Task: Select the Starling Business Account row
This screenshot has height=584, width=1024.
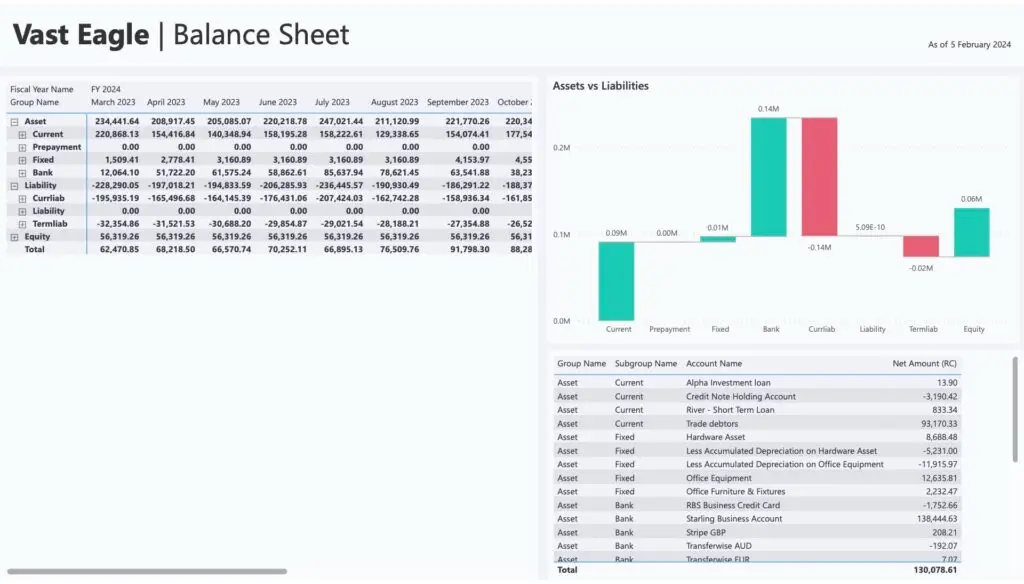Action: [x=734, y=519]
